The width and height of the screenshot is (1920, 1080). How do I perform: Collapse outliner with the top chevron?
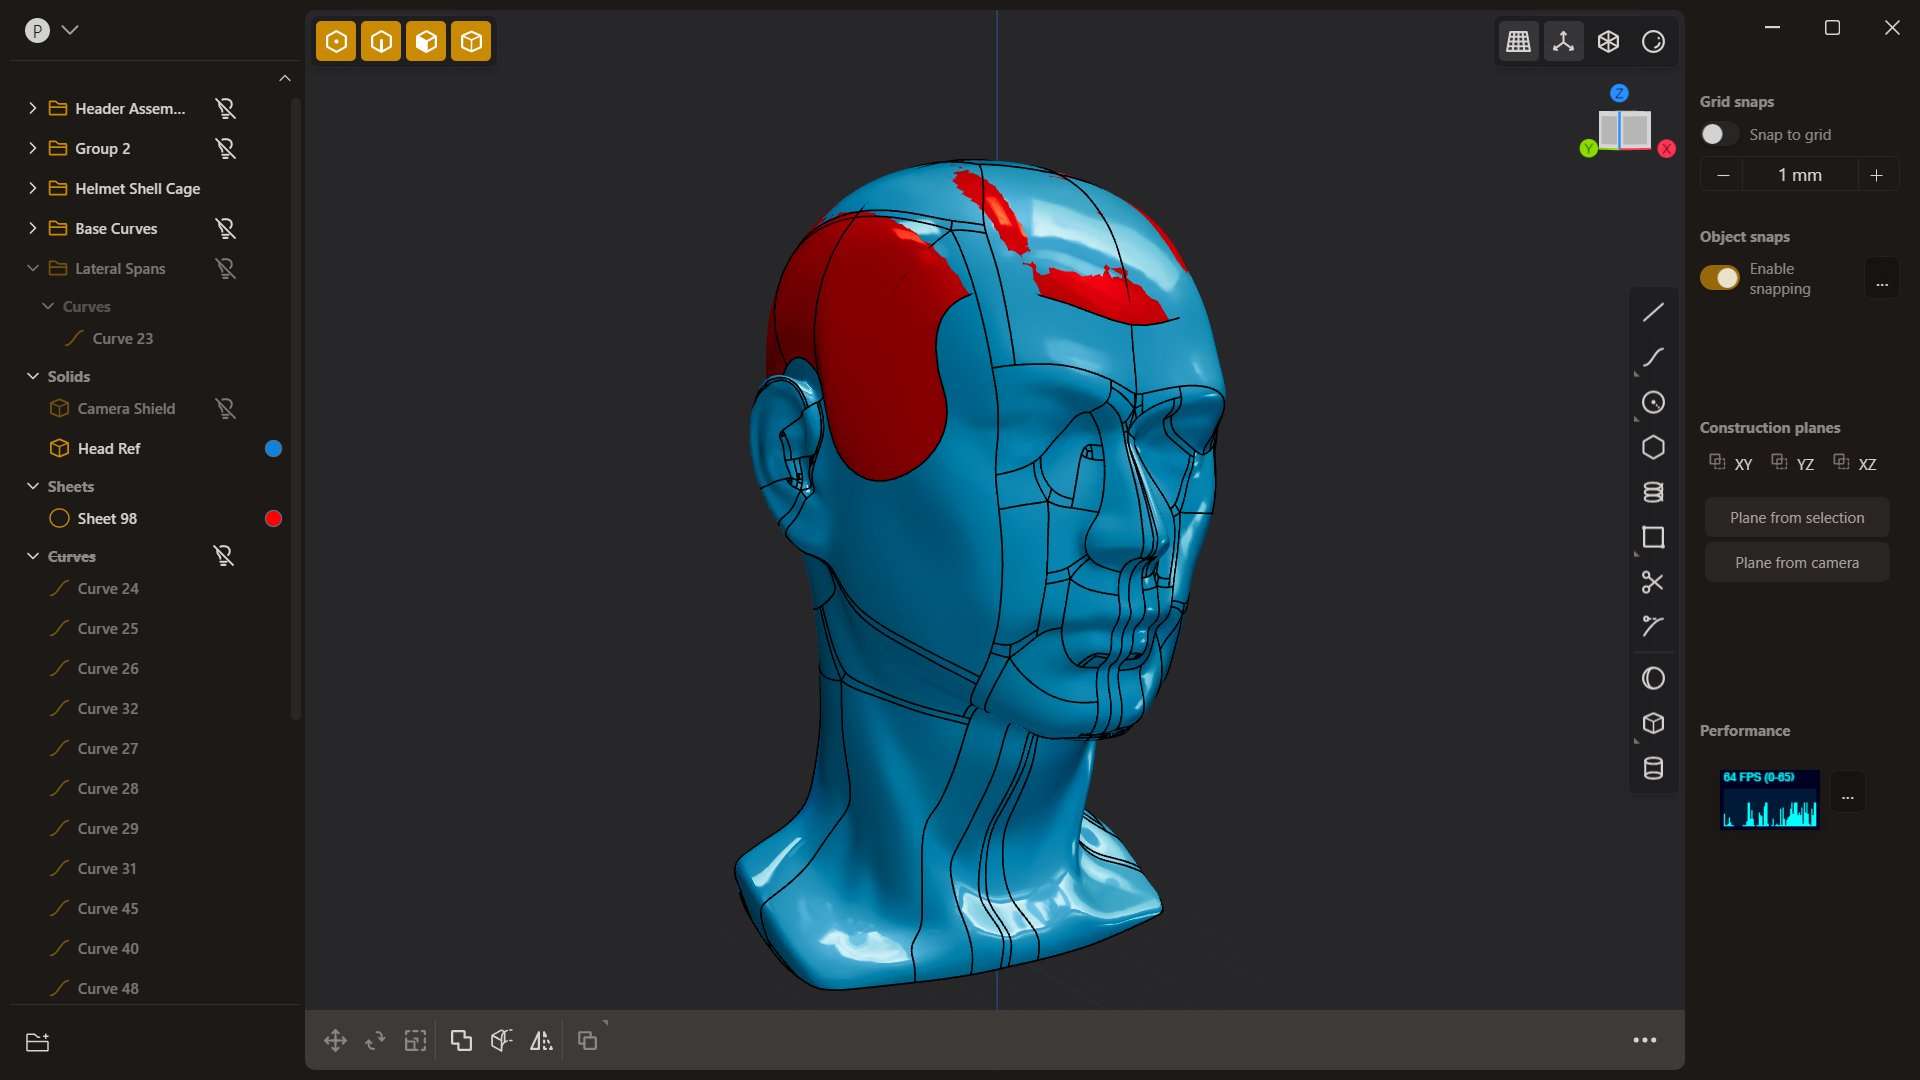(x=285, y=78)
